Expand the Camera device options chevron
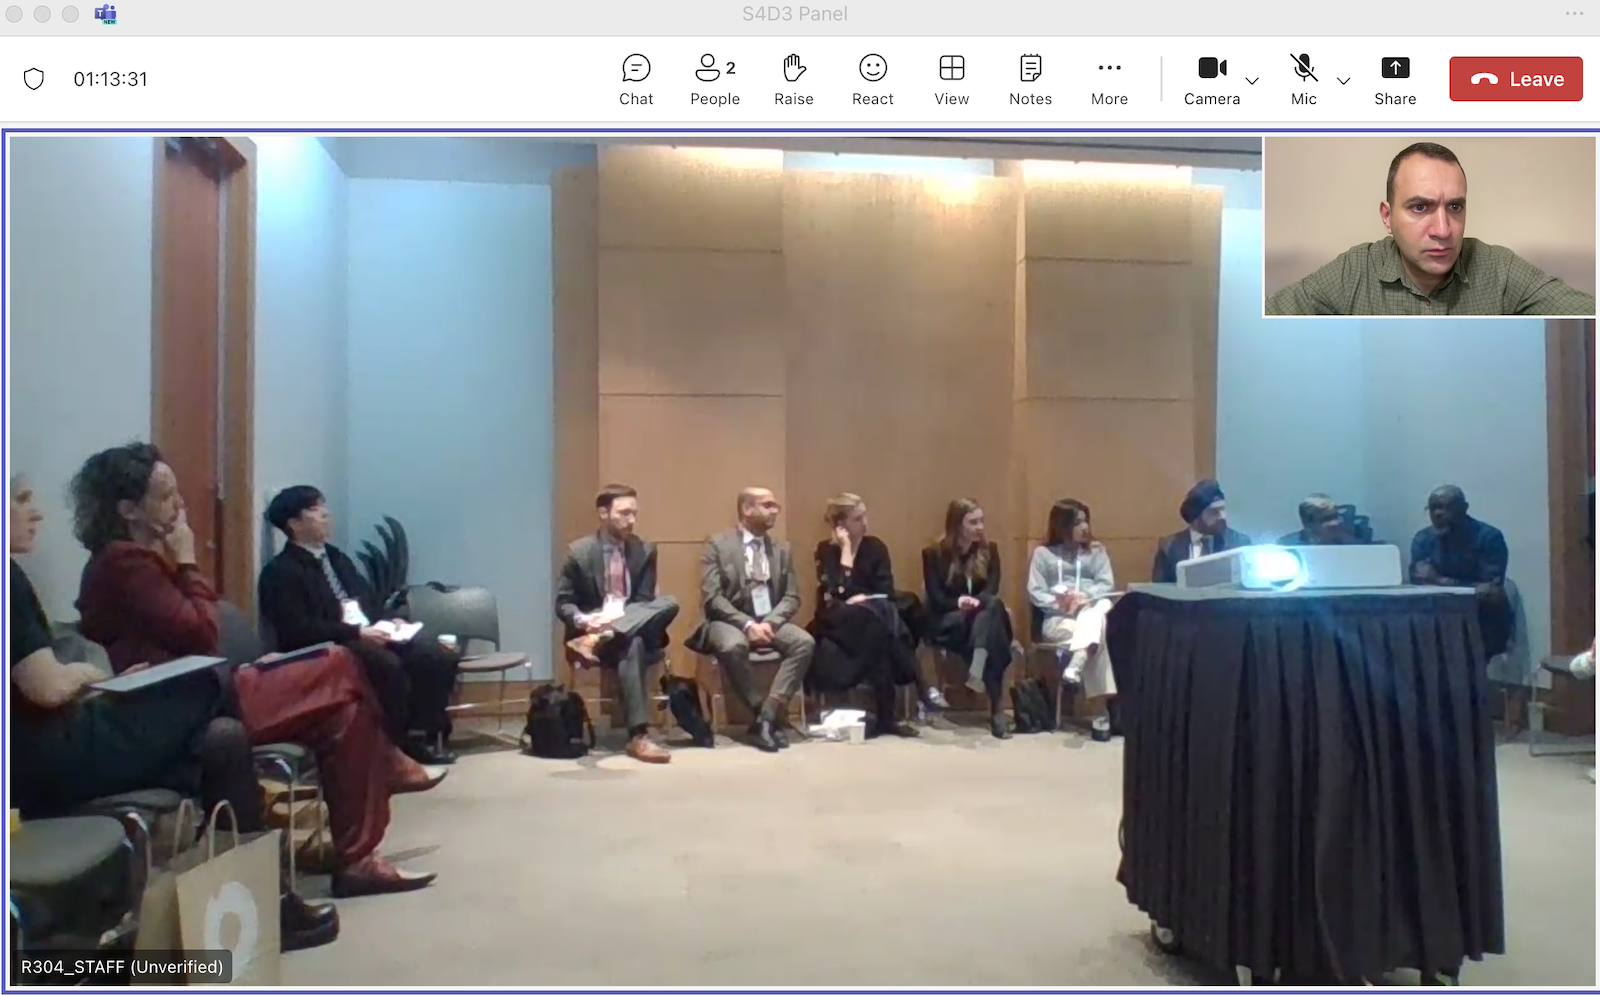The height and width of the screenshot is (996, 1600). pyautogui.click(x=1252, y=81)
